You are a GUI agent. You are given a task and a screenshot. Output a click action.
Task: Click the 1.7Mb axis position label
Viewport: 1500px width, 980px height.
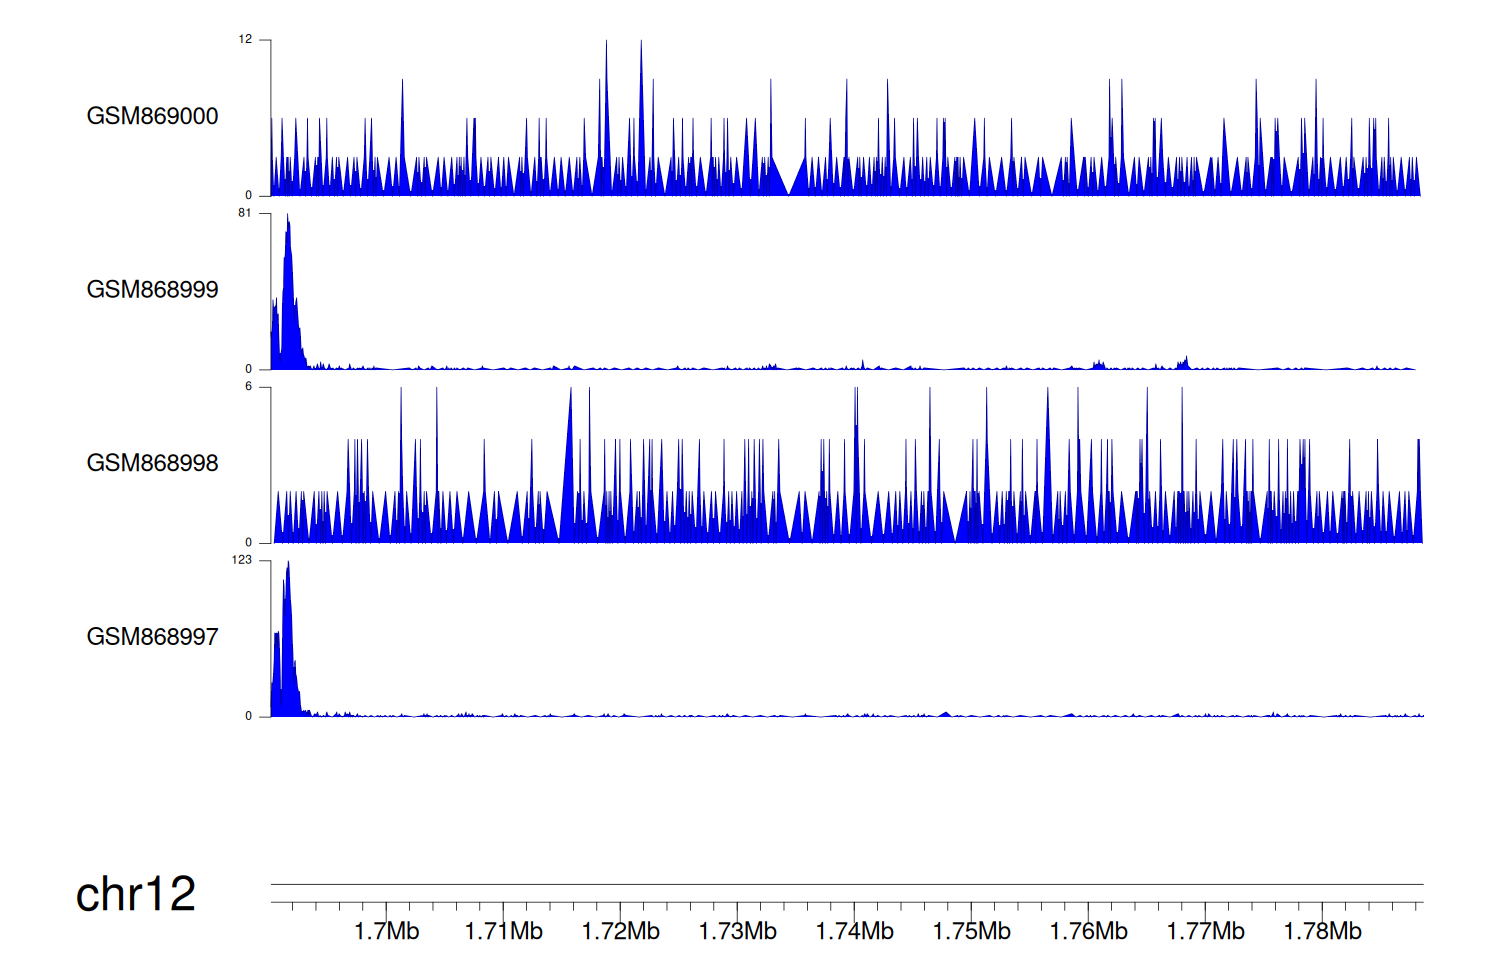(386, 931)
